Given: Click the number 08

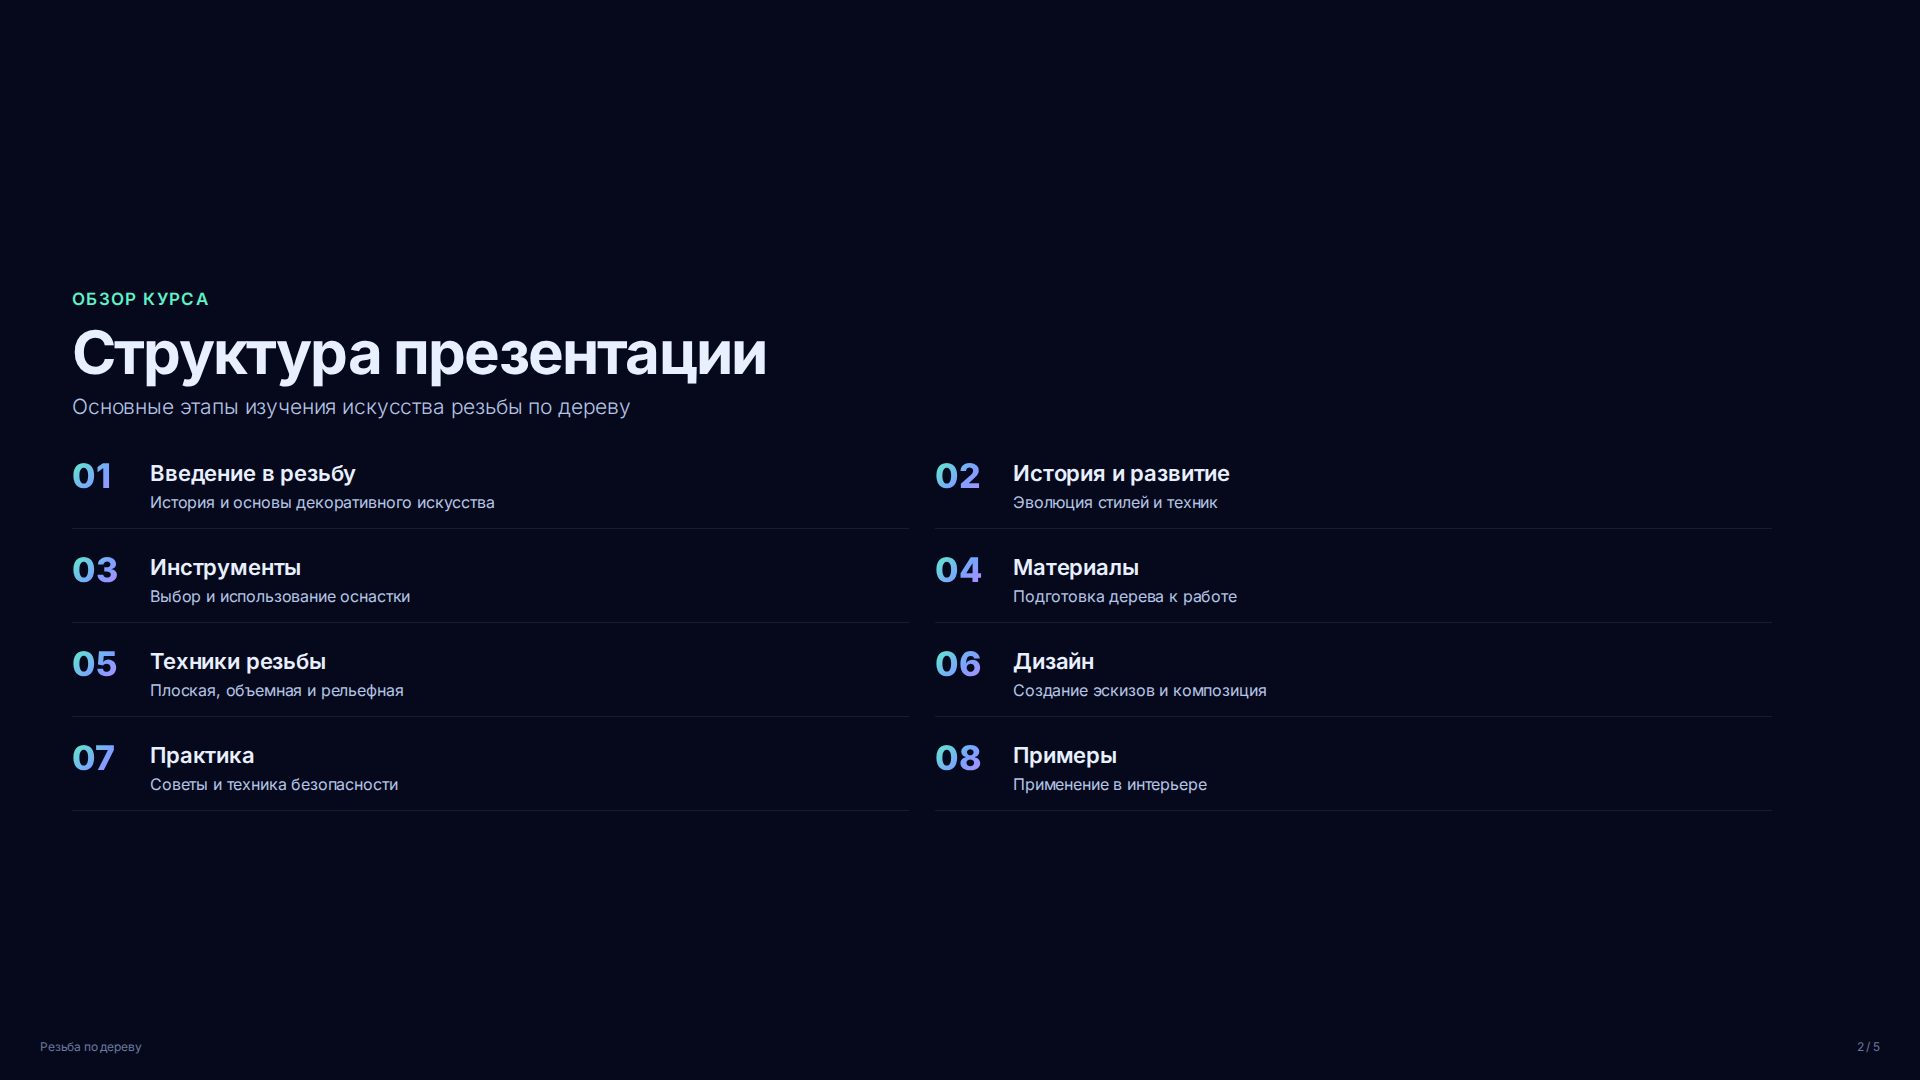Looking at the screenshot, I should coord(958,758).
